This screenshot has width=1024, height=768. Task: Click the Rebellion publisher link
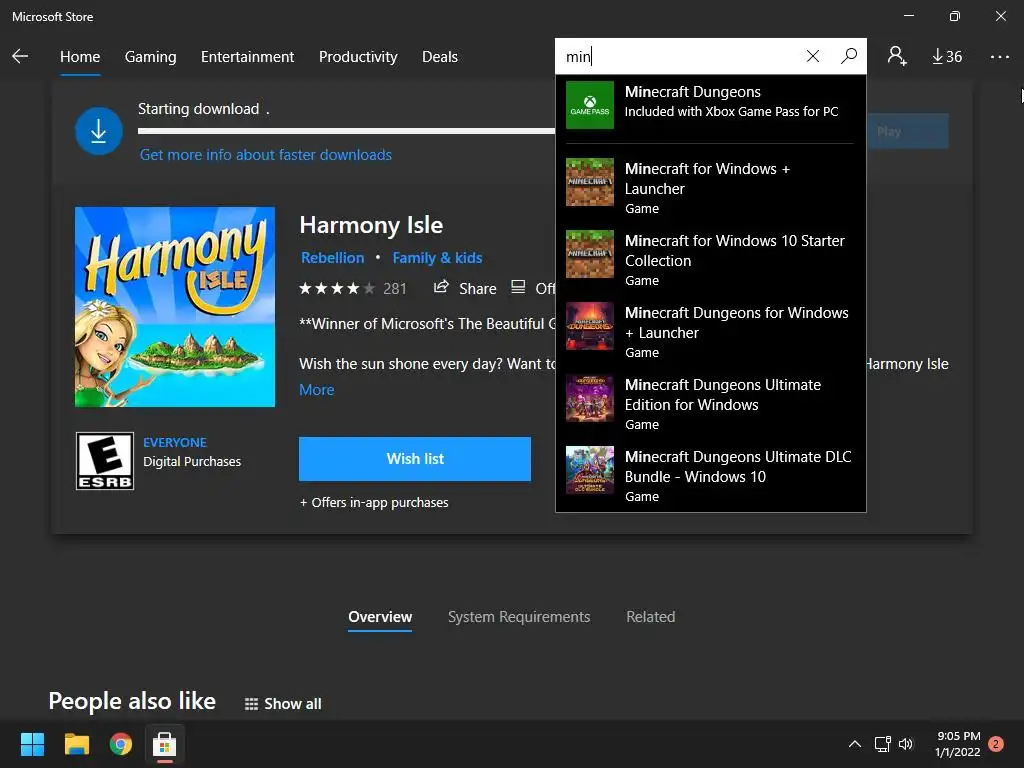point(332,258)
